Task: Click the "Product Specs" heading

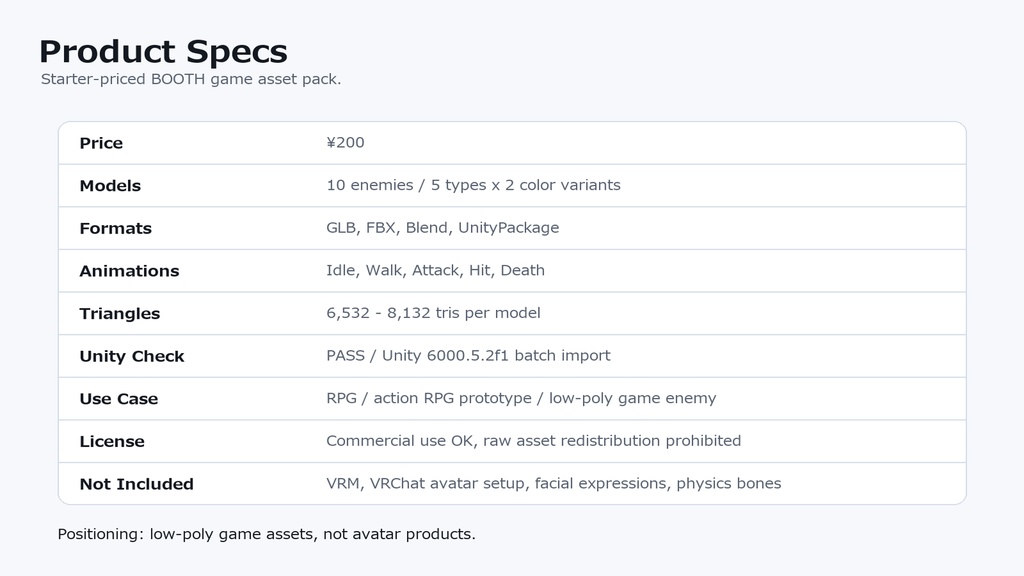Action: pos(163,51)
